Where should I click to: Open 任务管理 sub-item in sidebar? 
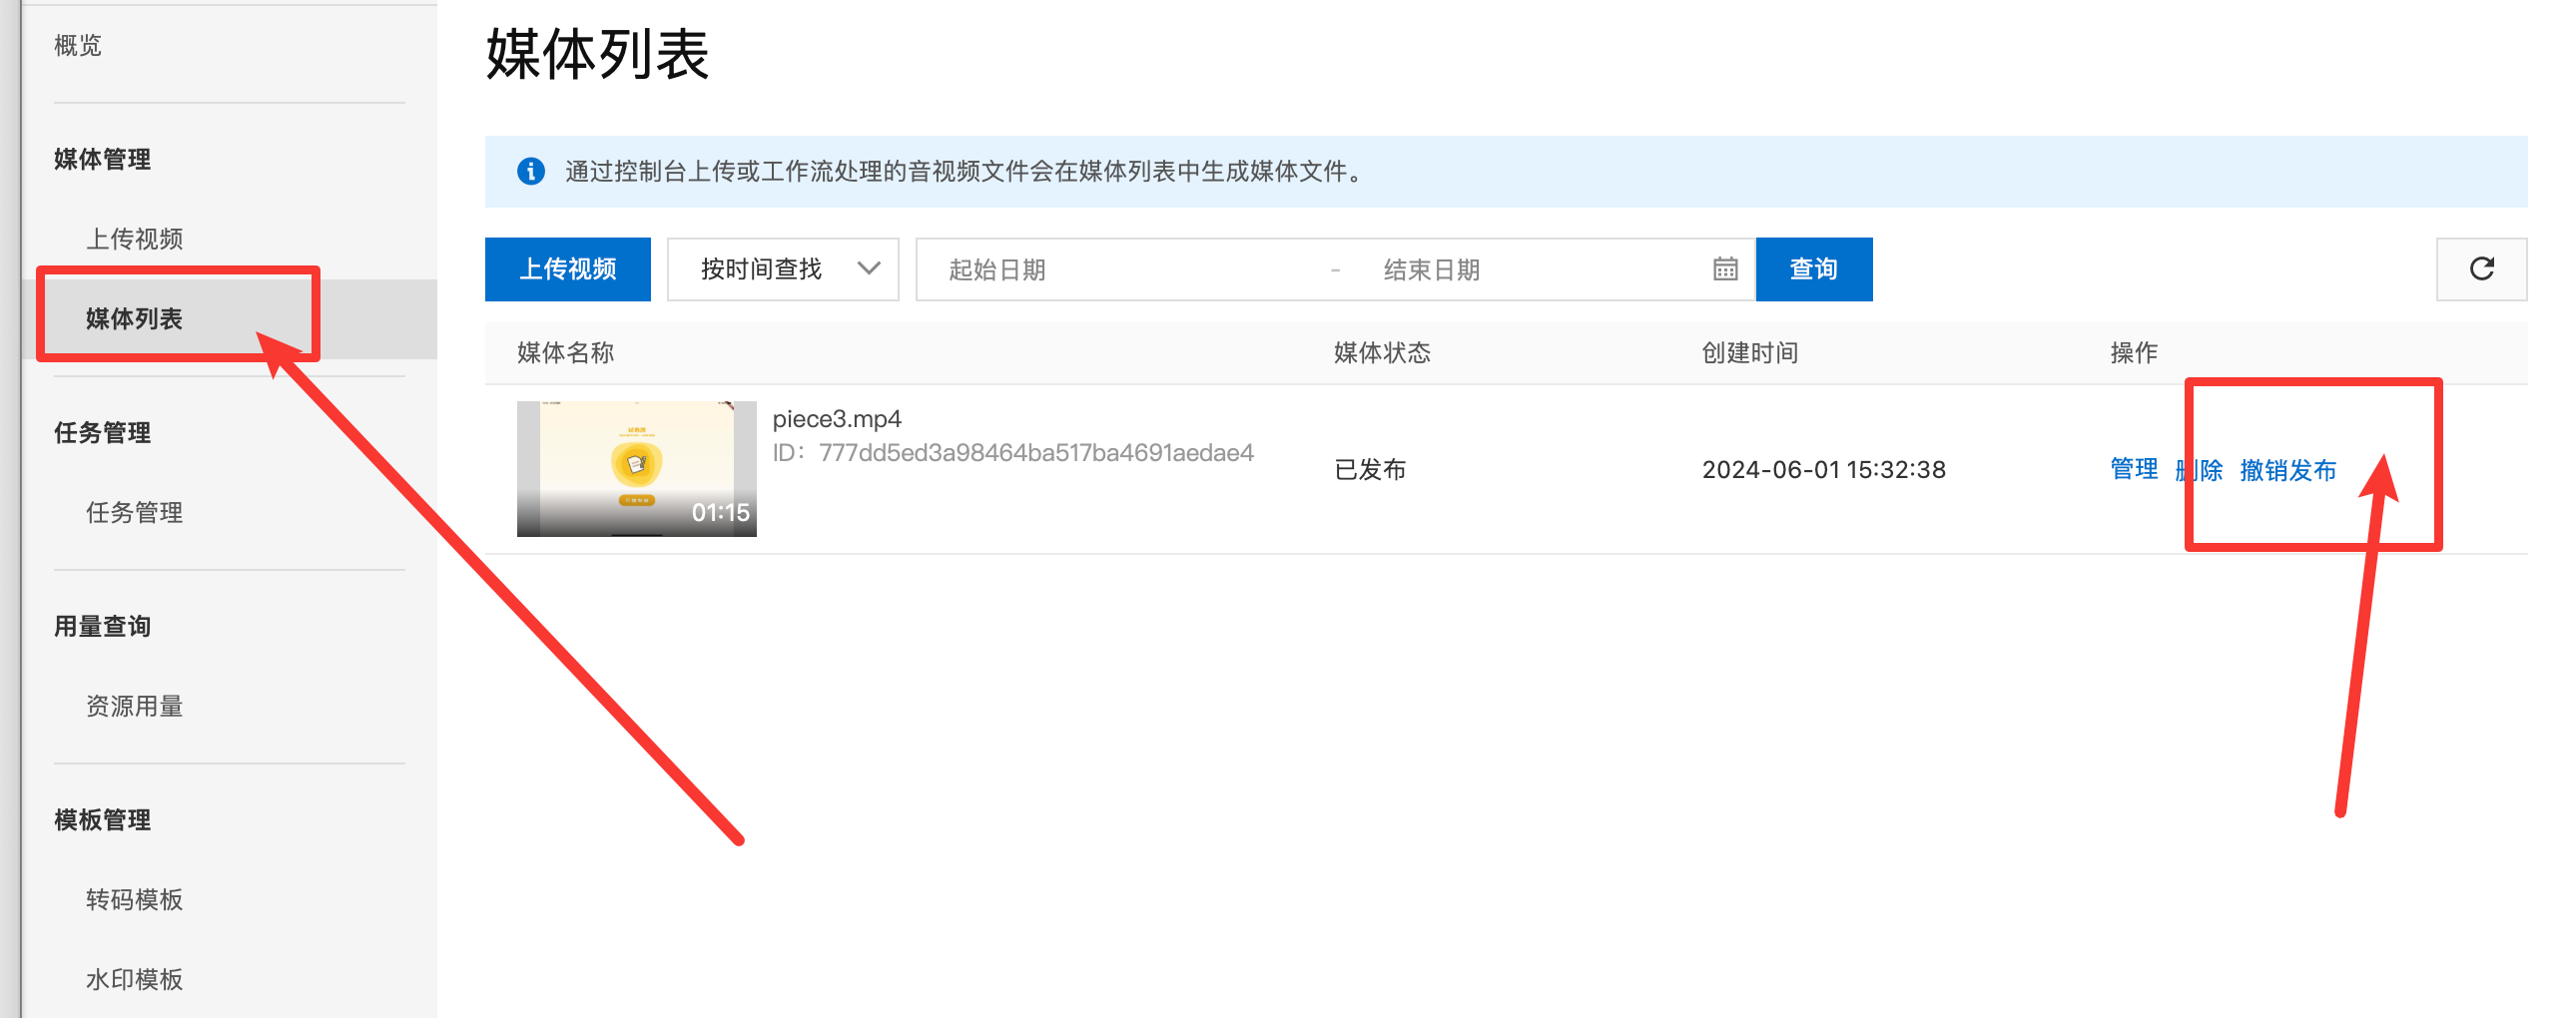click(134, 513)
